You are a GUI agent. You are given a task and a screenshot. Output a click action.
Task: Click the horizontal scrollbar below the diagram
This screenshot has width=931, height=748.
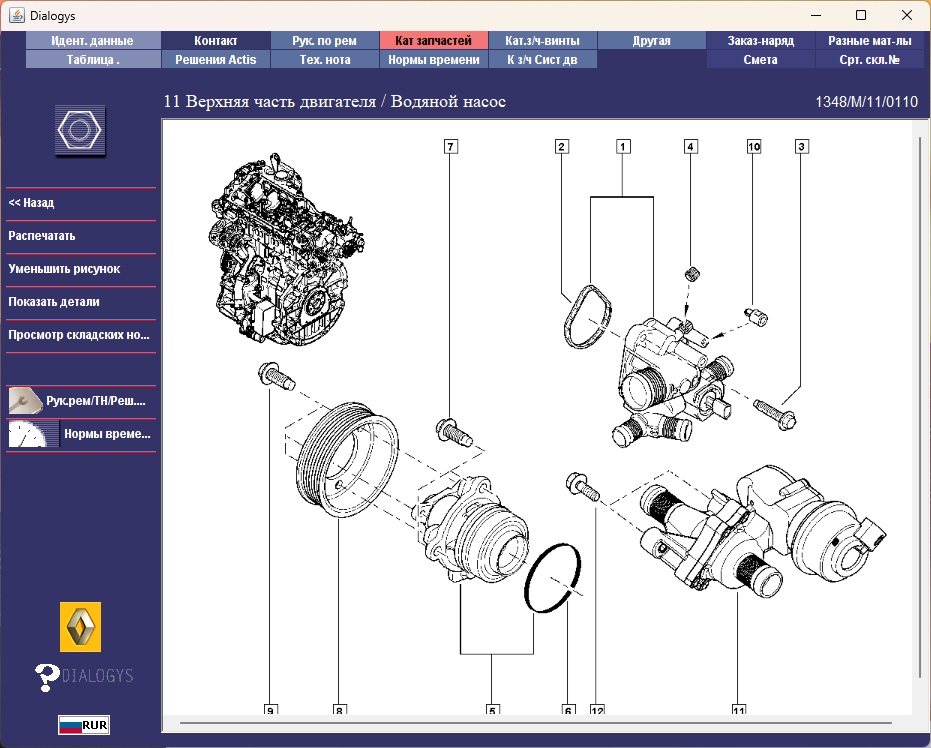[535, 722]
